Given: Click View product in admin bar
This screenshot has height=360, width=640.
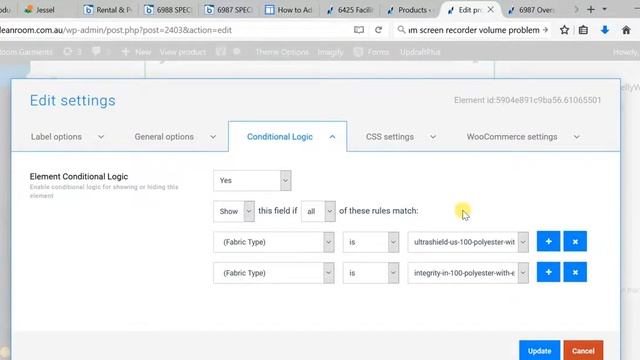Looking at the screenshot, I should point(182,52).
